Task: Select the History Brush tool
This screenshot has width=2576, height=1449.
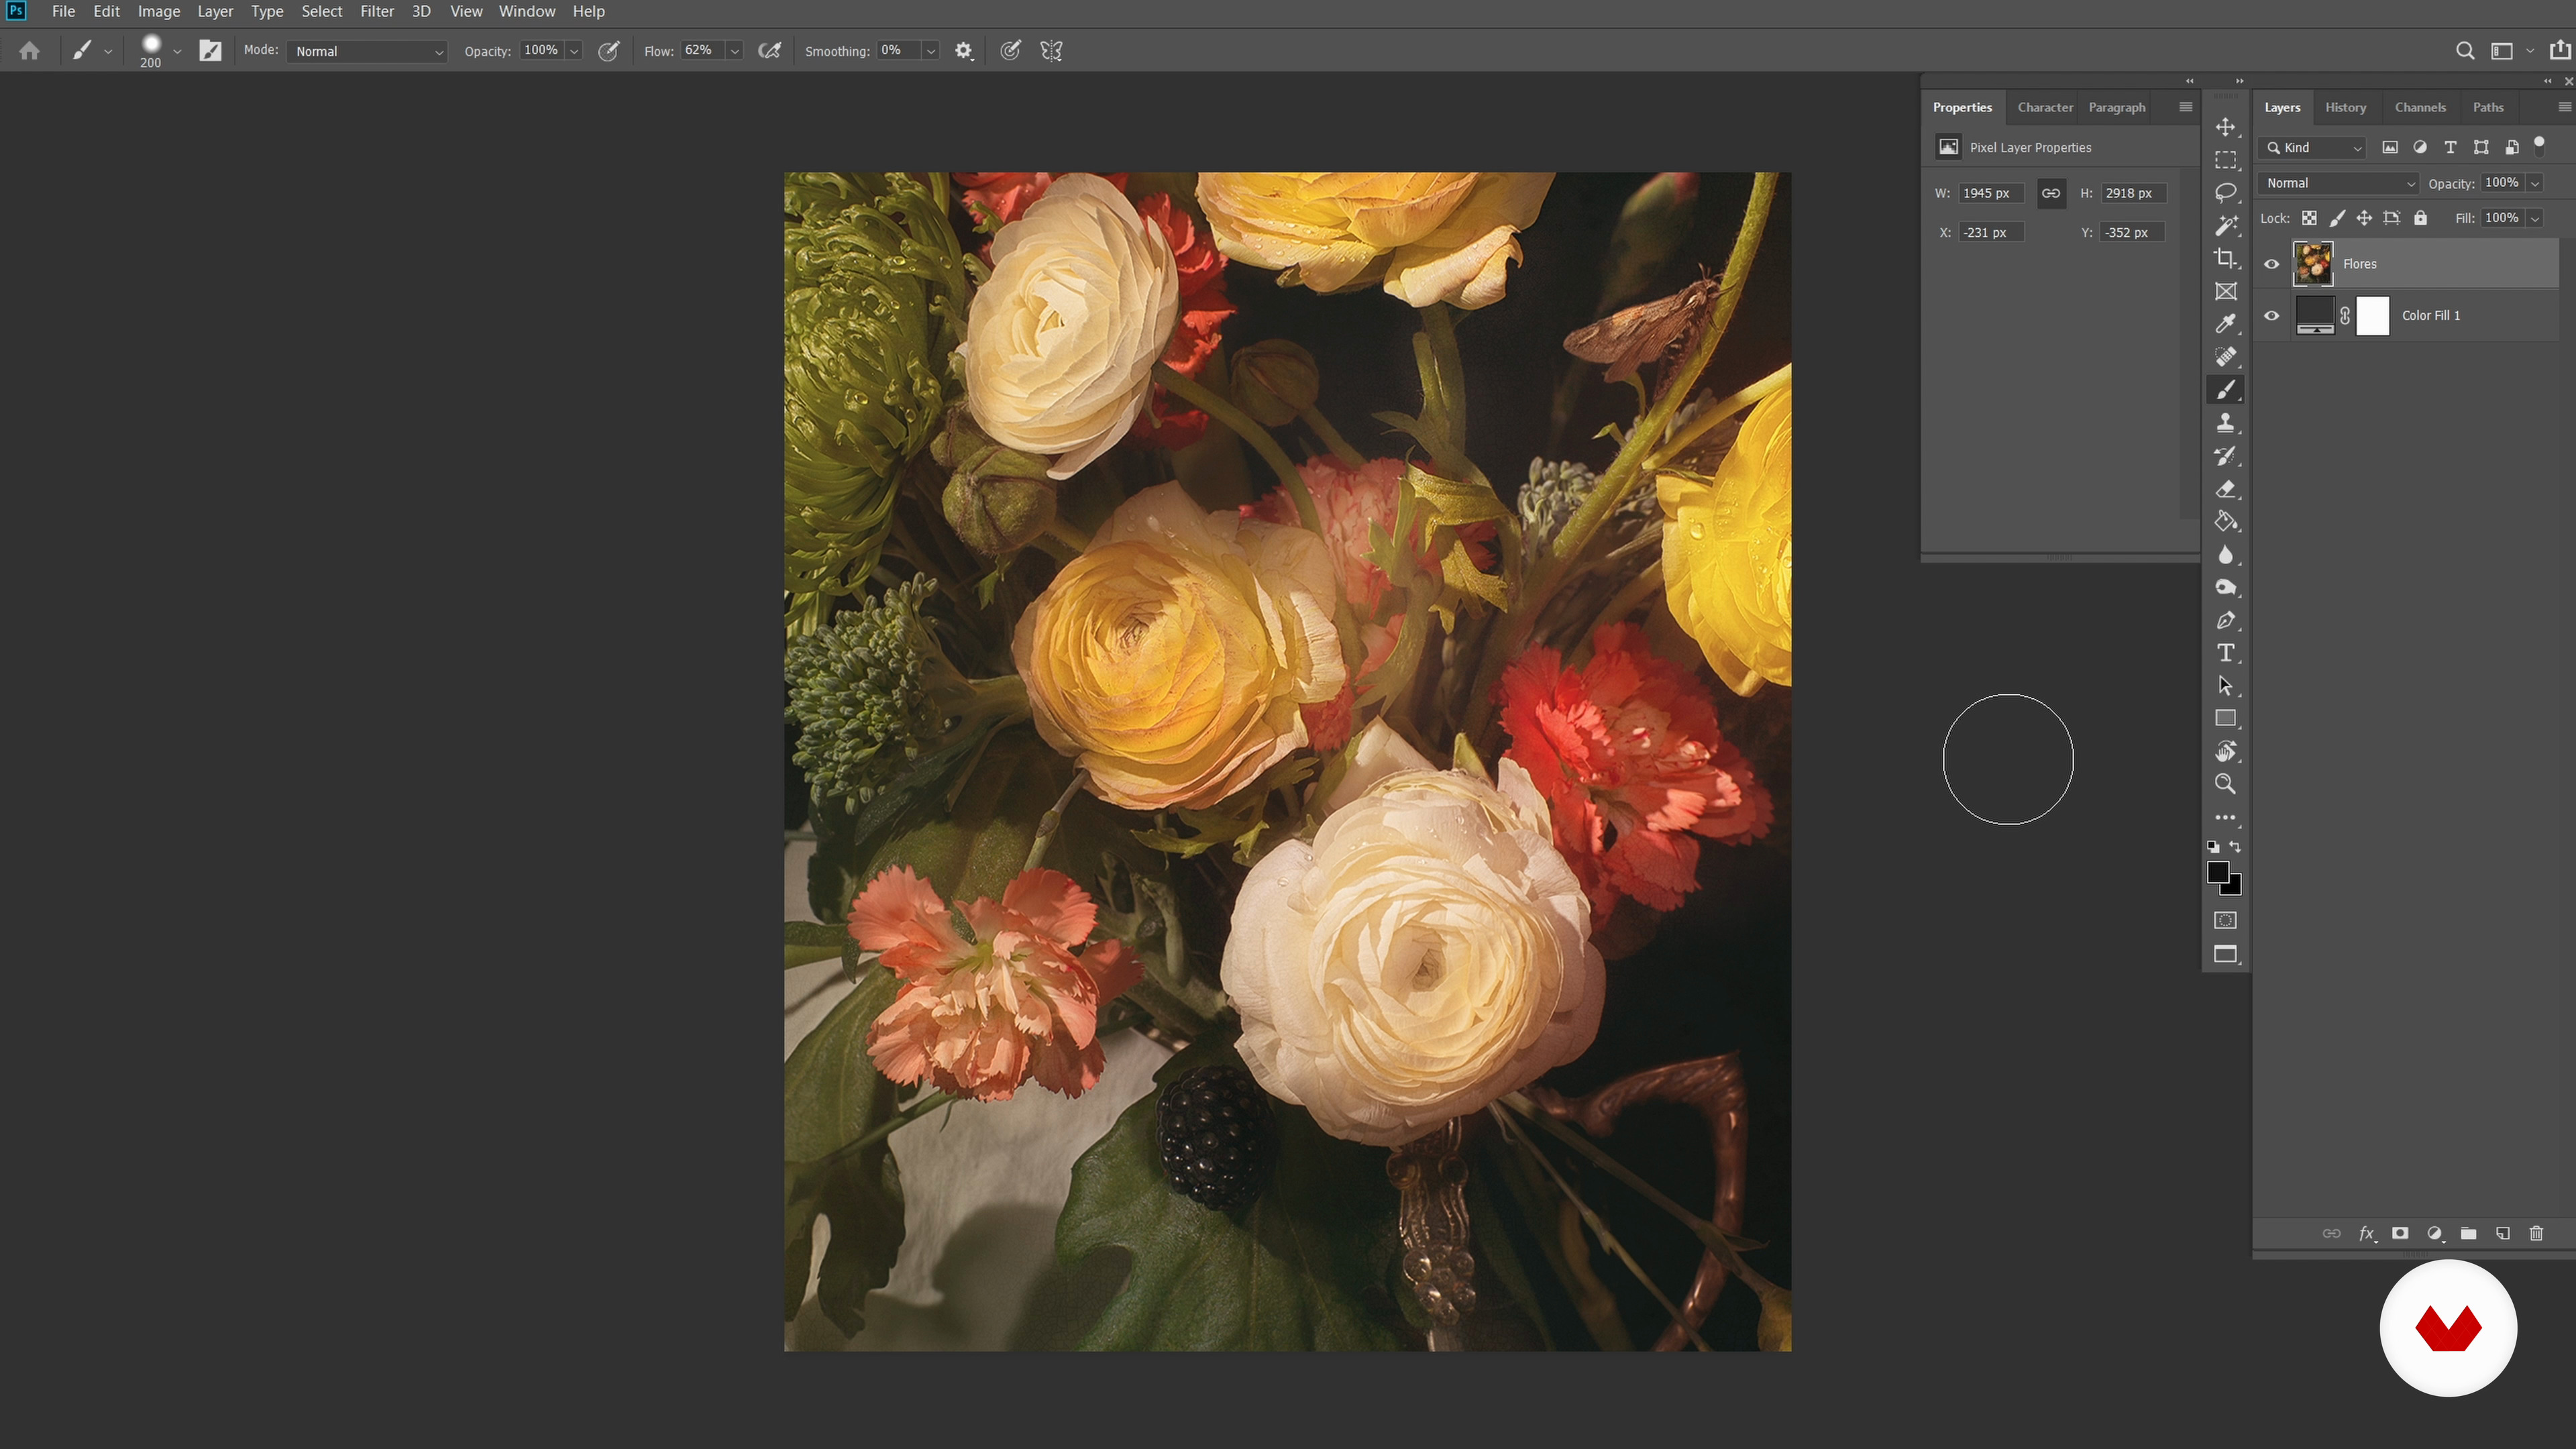Action: click(x=2225, y=456)
